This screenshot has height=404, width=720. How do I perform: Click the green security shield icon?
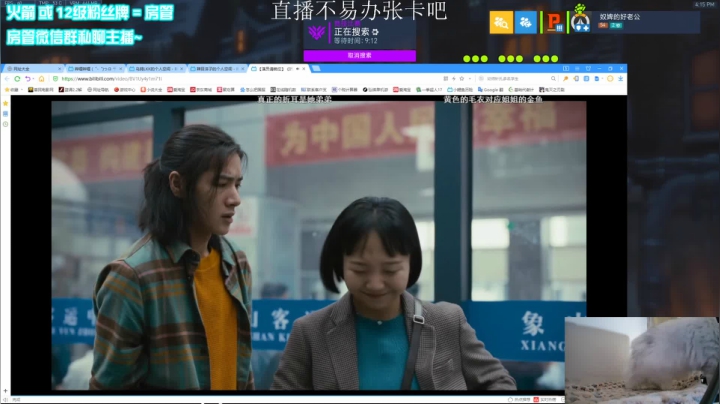click(x=56, y=79)
